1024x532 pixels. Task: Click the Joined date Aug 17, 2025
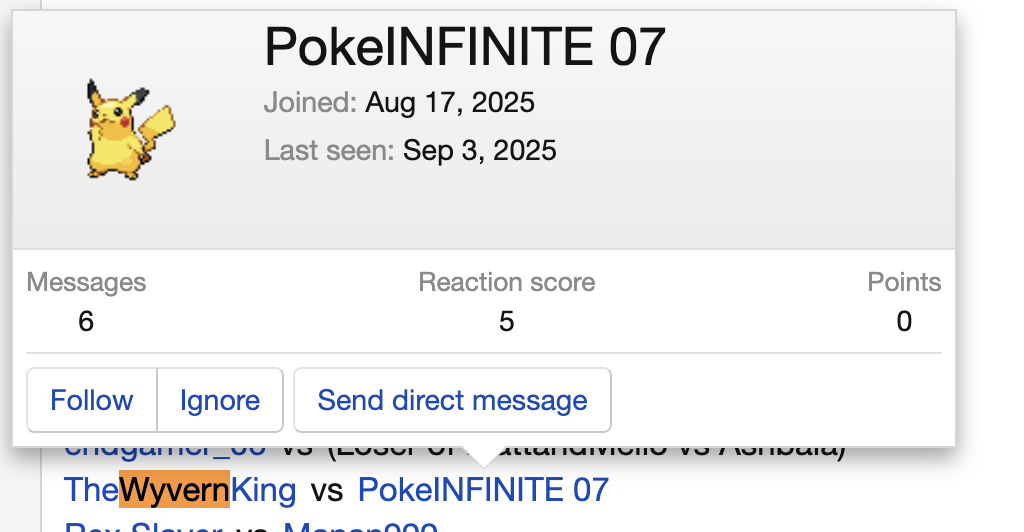(x=450, y=102)
